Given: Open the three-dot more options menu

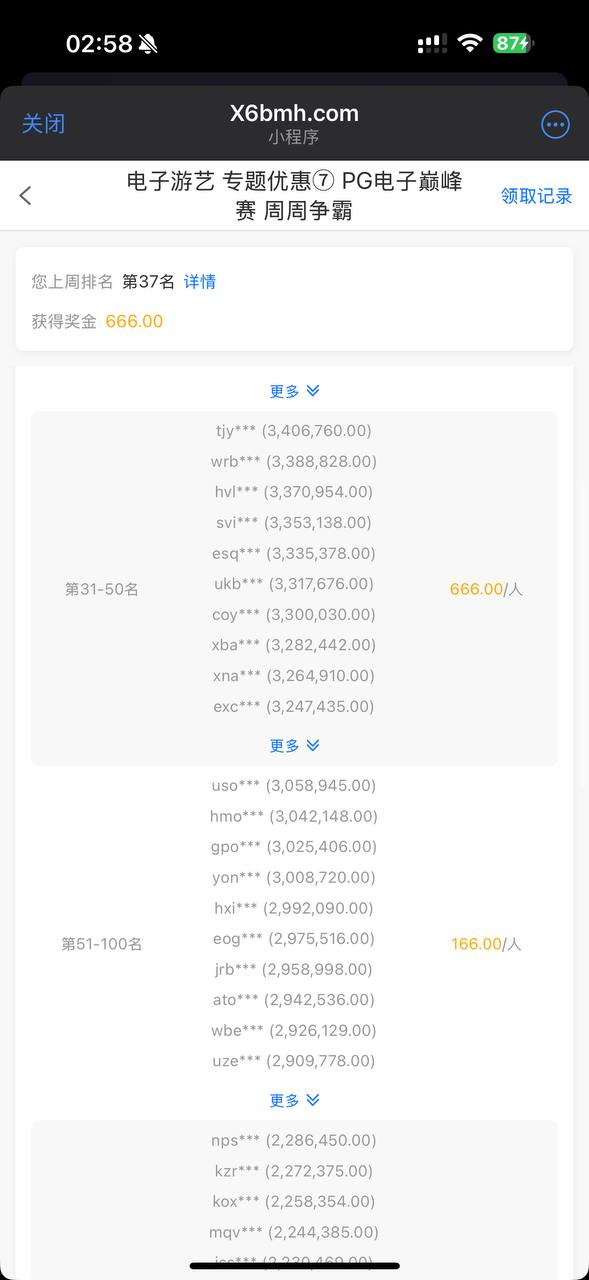Looking at the screenshot, I should [x=555, y=124].
